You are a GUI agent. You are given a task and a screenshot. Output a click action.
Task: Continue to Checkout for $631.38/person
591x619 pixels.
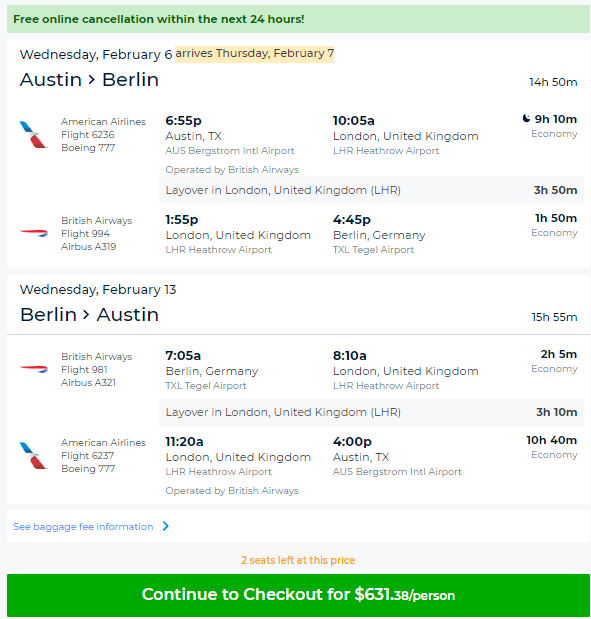(x=298, y=595)
